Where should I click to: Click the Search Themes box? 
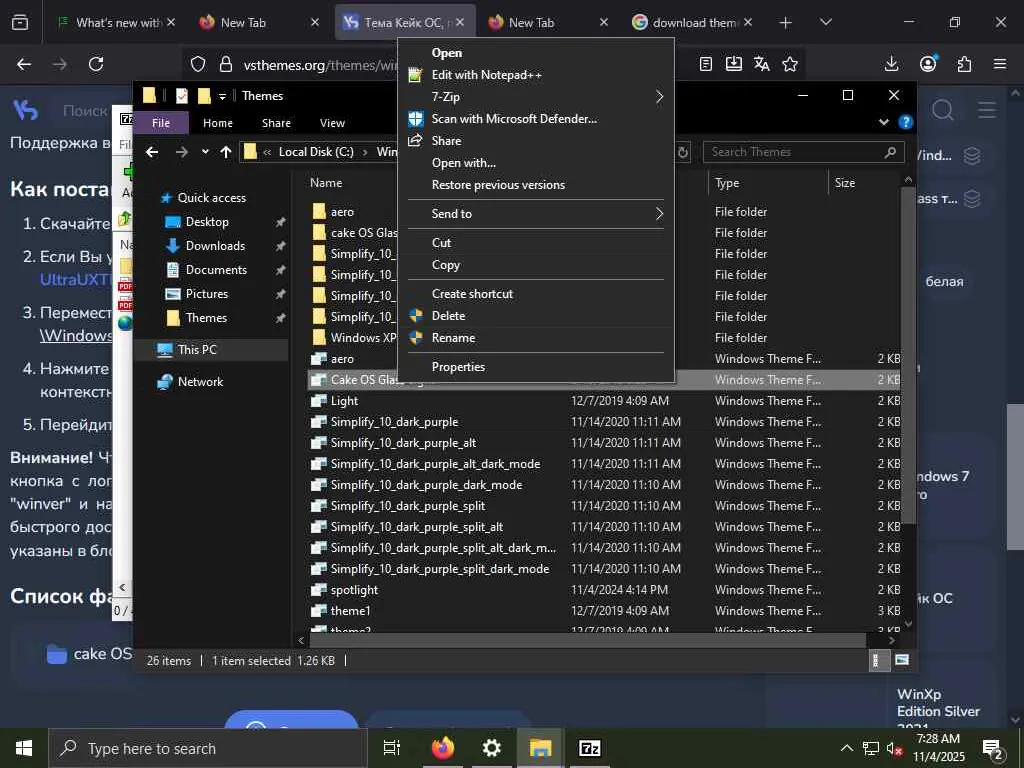[x=803, y=152]
